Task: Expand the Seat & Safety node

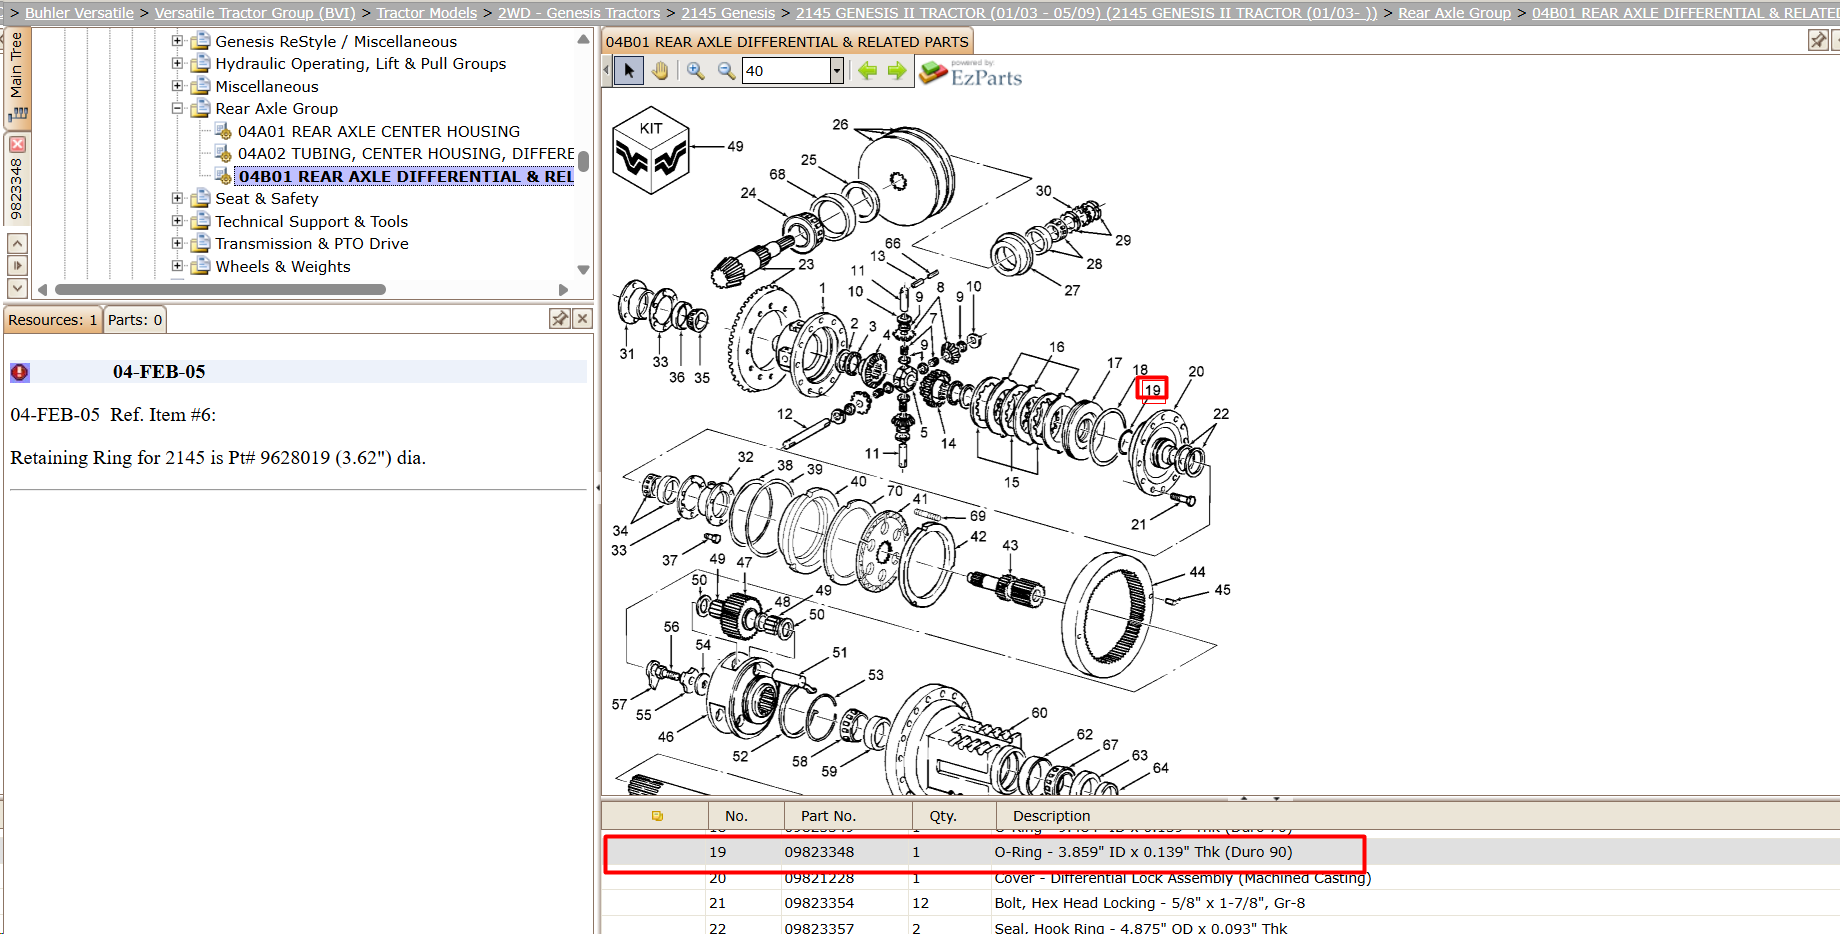Action: point(177,198)
